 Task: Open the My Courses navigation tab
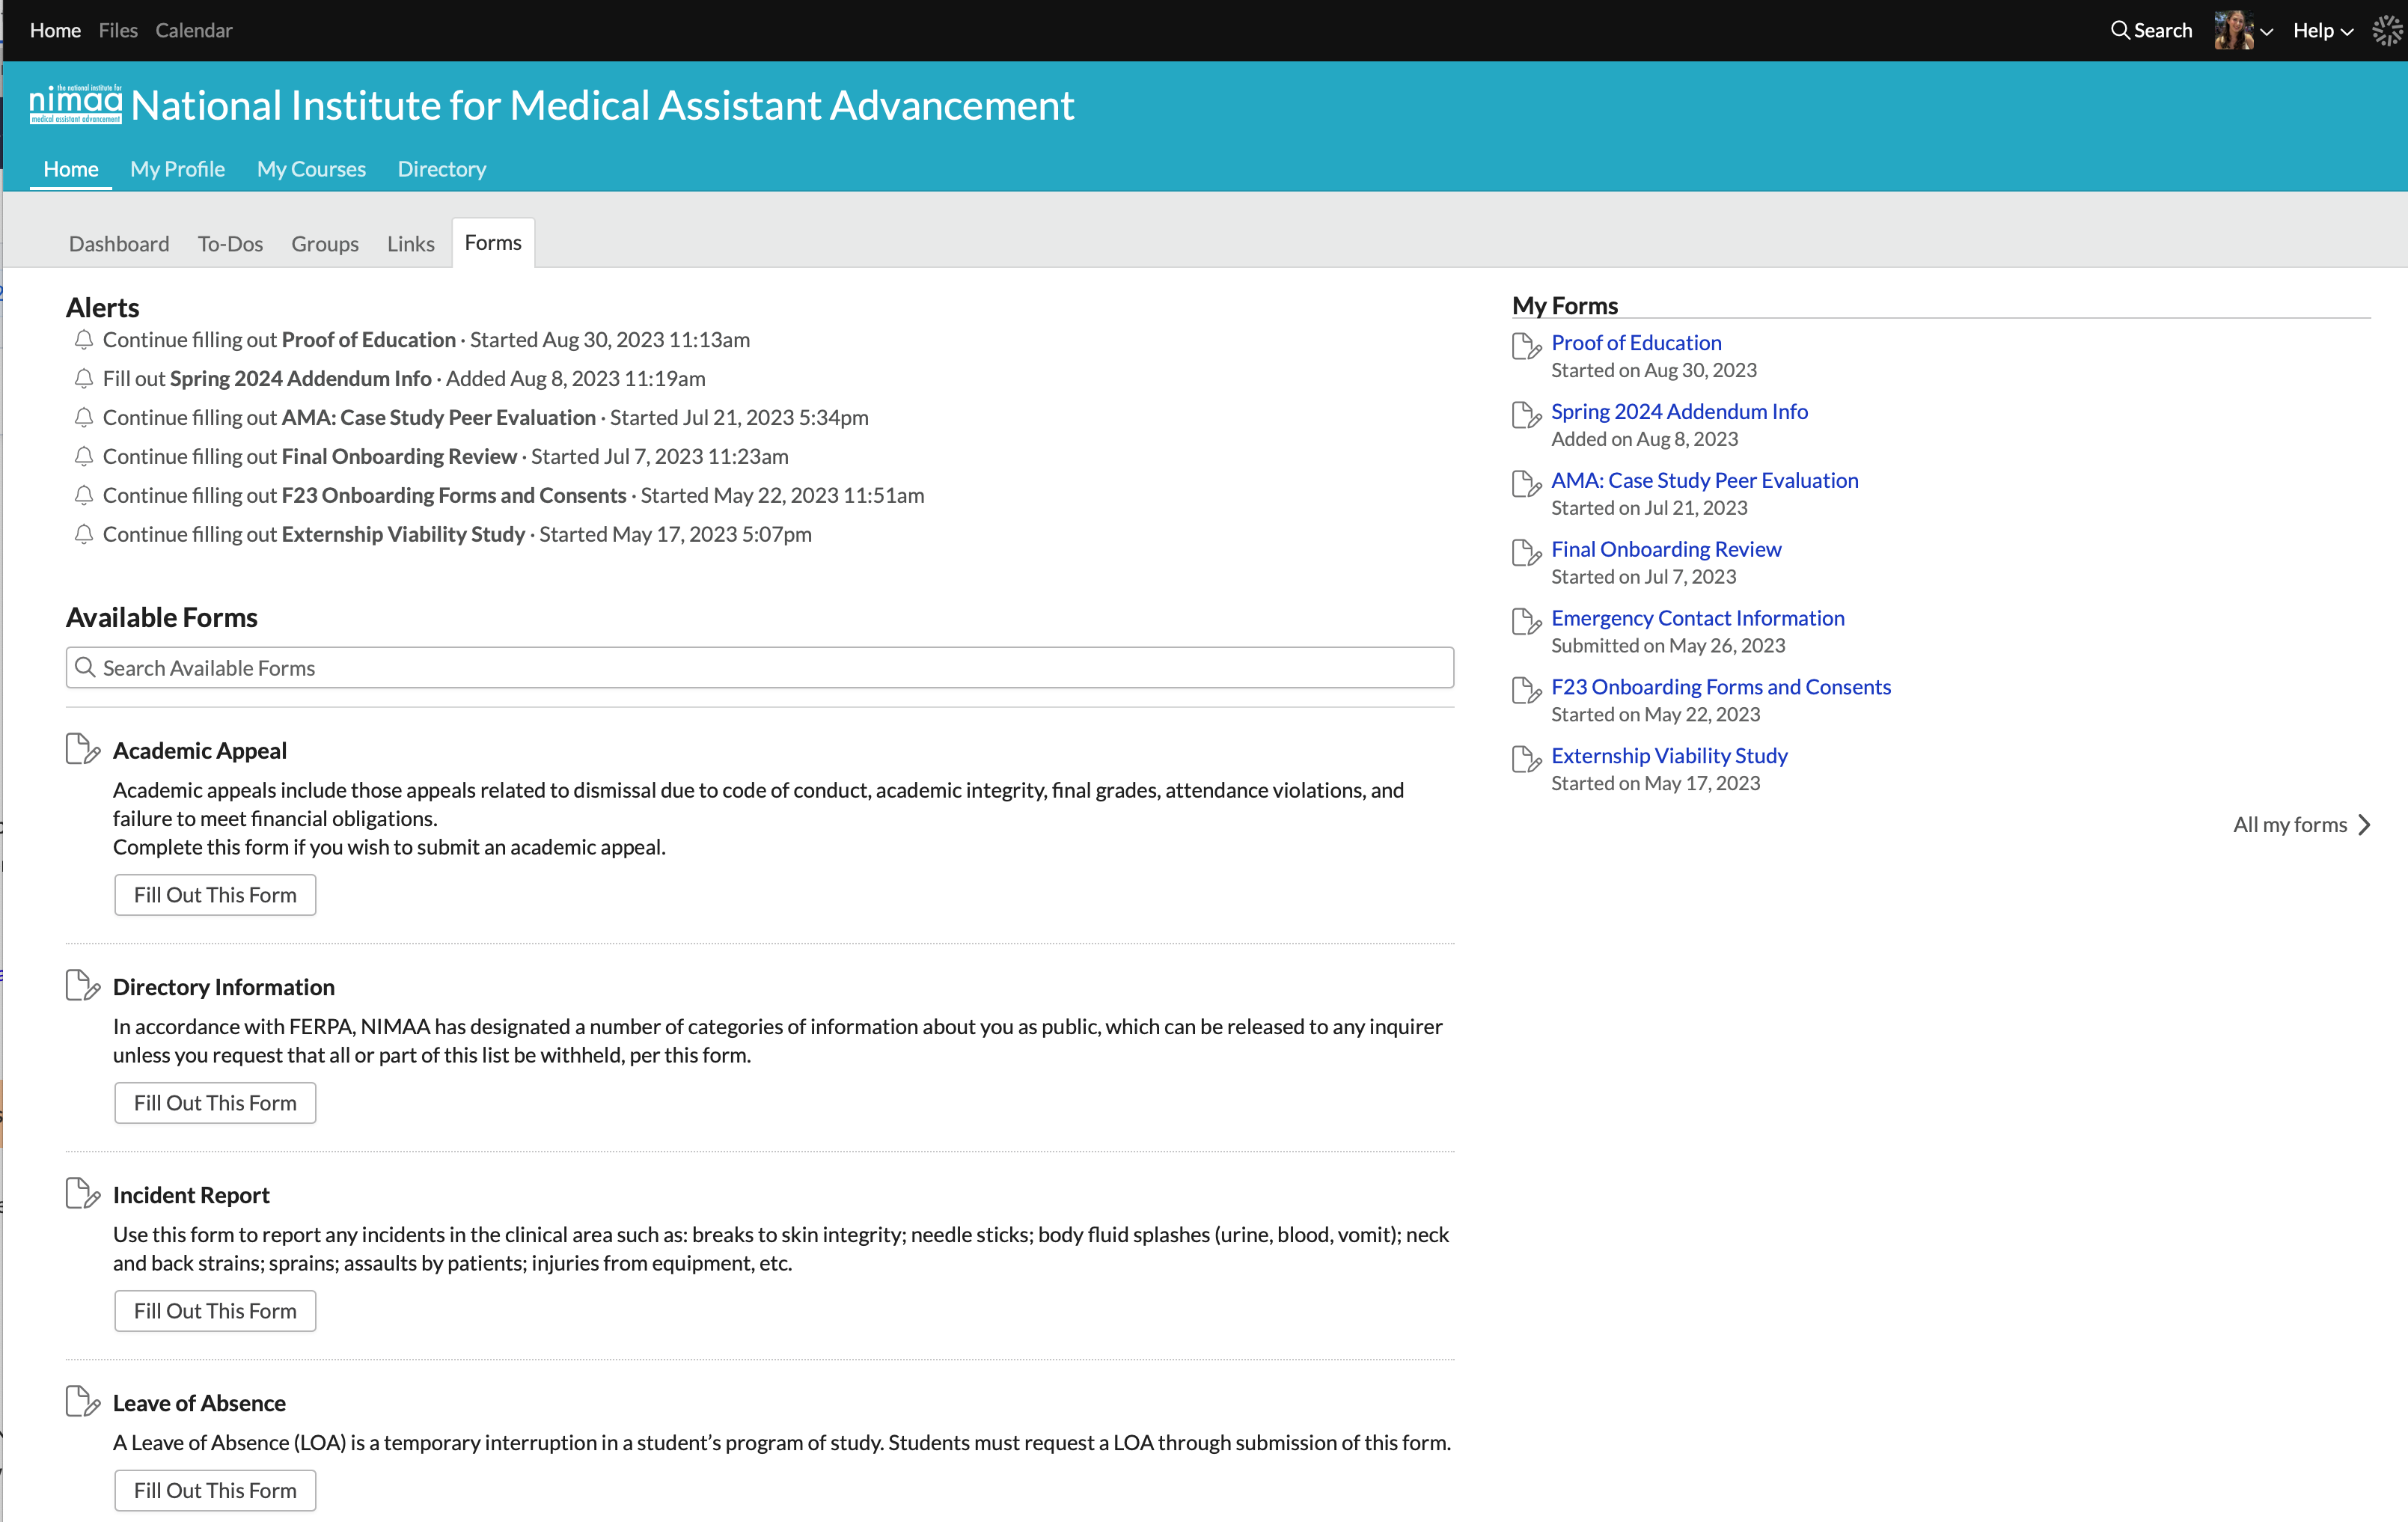pos(311,169)
